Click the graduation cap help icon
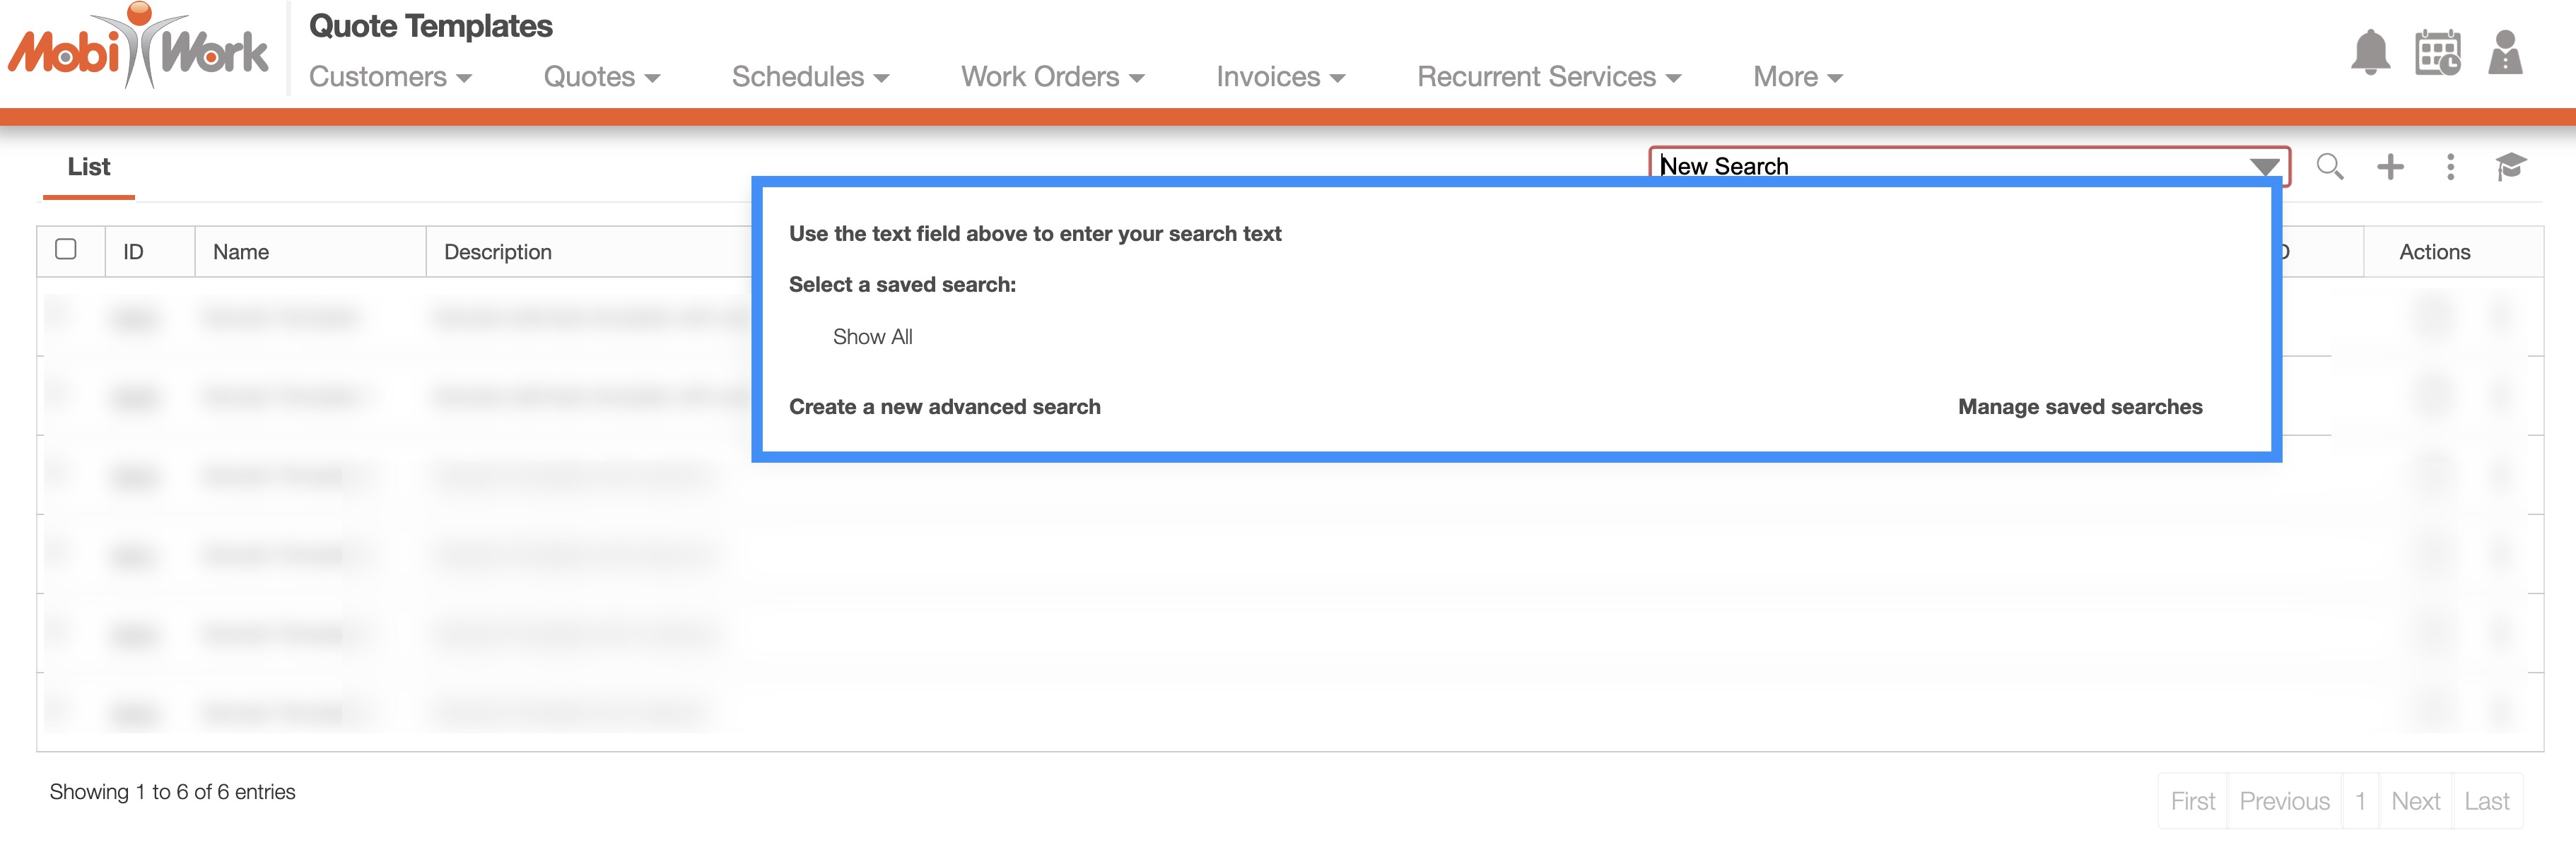 coord(2510,166)
